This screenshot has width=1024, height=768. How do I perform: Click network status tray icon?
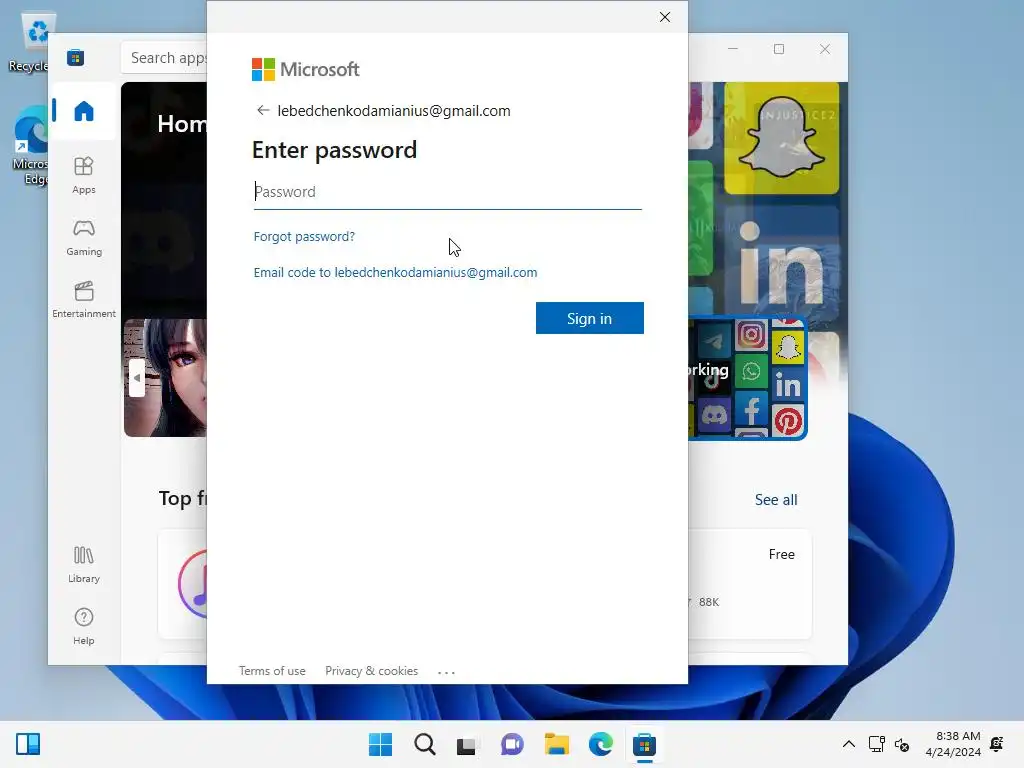(876, 744)
